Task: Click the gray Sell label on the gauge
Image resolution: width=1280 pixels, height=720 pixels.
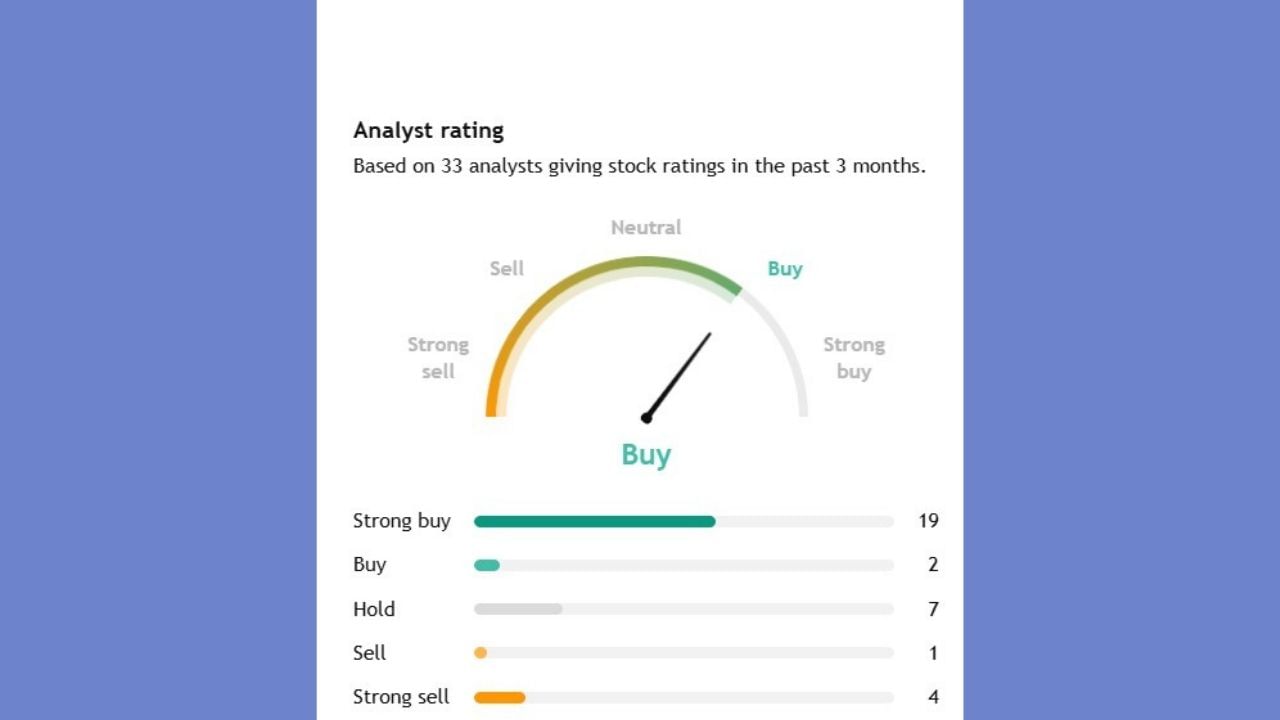Action: tap(507, 268)
